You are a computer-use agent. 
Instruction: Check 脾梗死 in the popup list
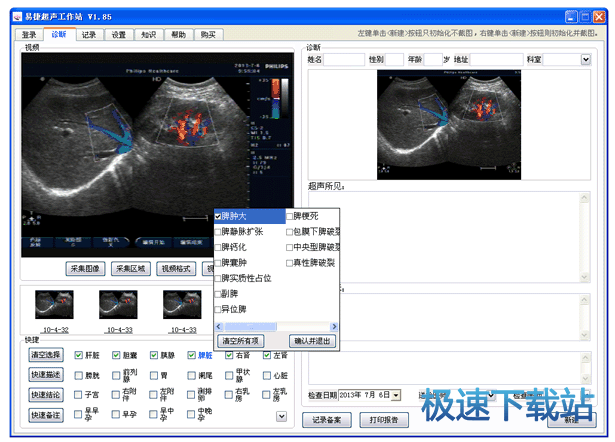pos(289,216)
